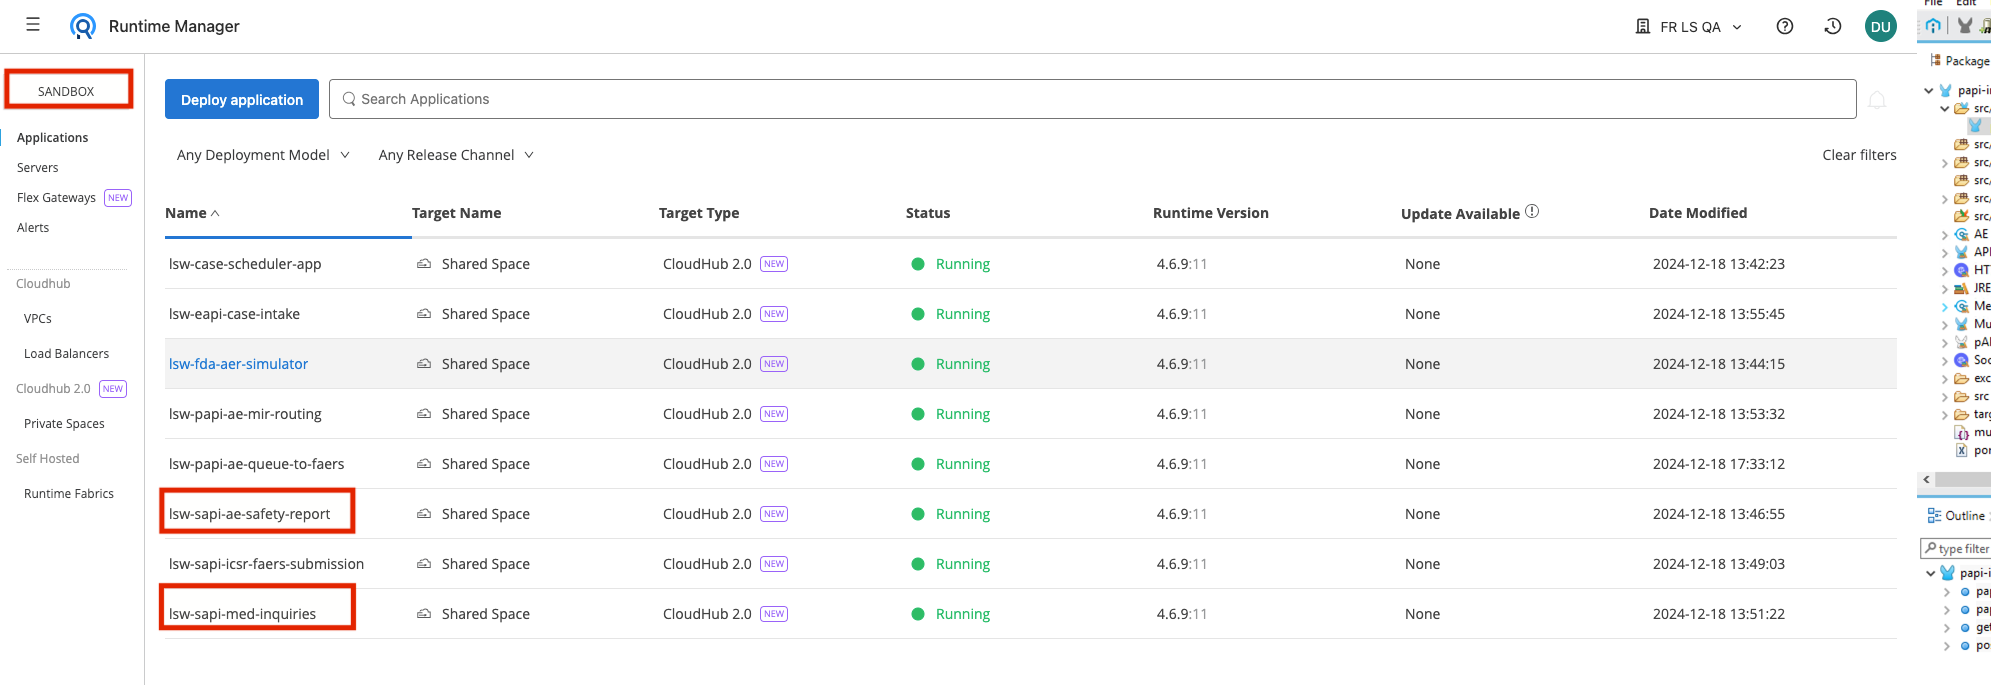Expand the HT node in Package Explorer
1991x685 pixels.
pos(1945,271)
